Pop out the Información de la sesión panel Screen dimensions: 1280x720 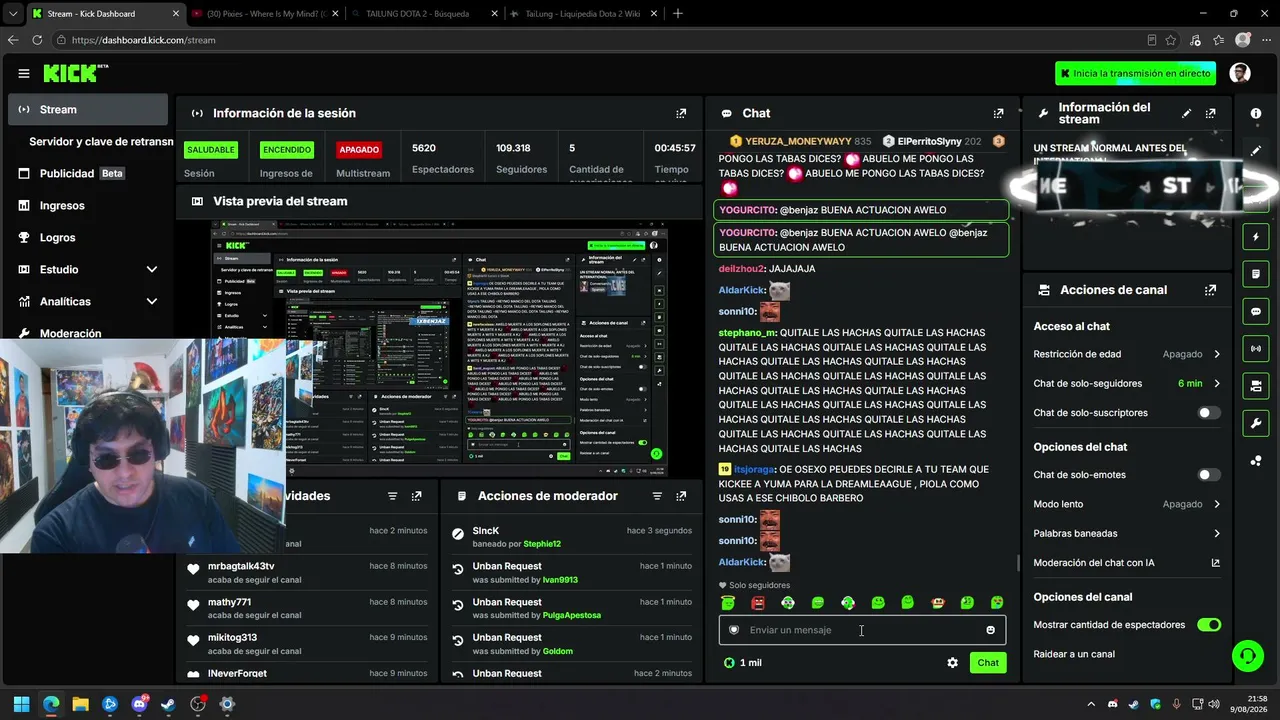681,113
